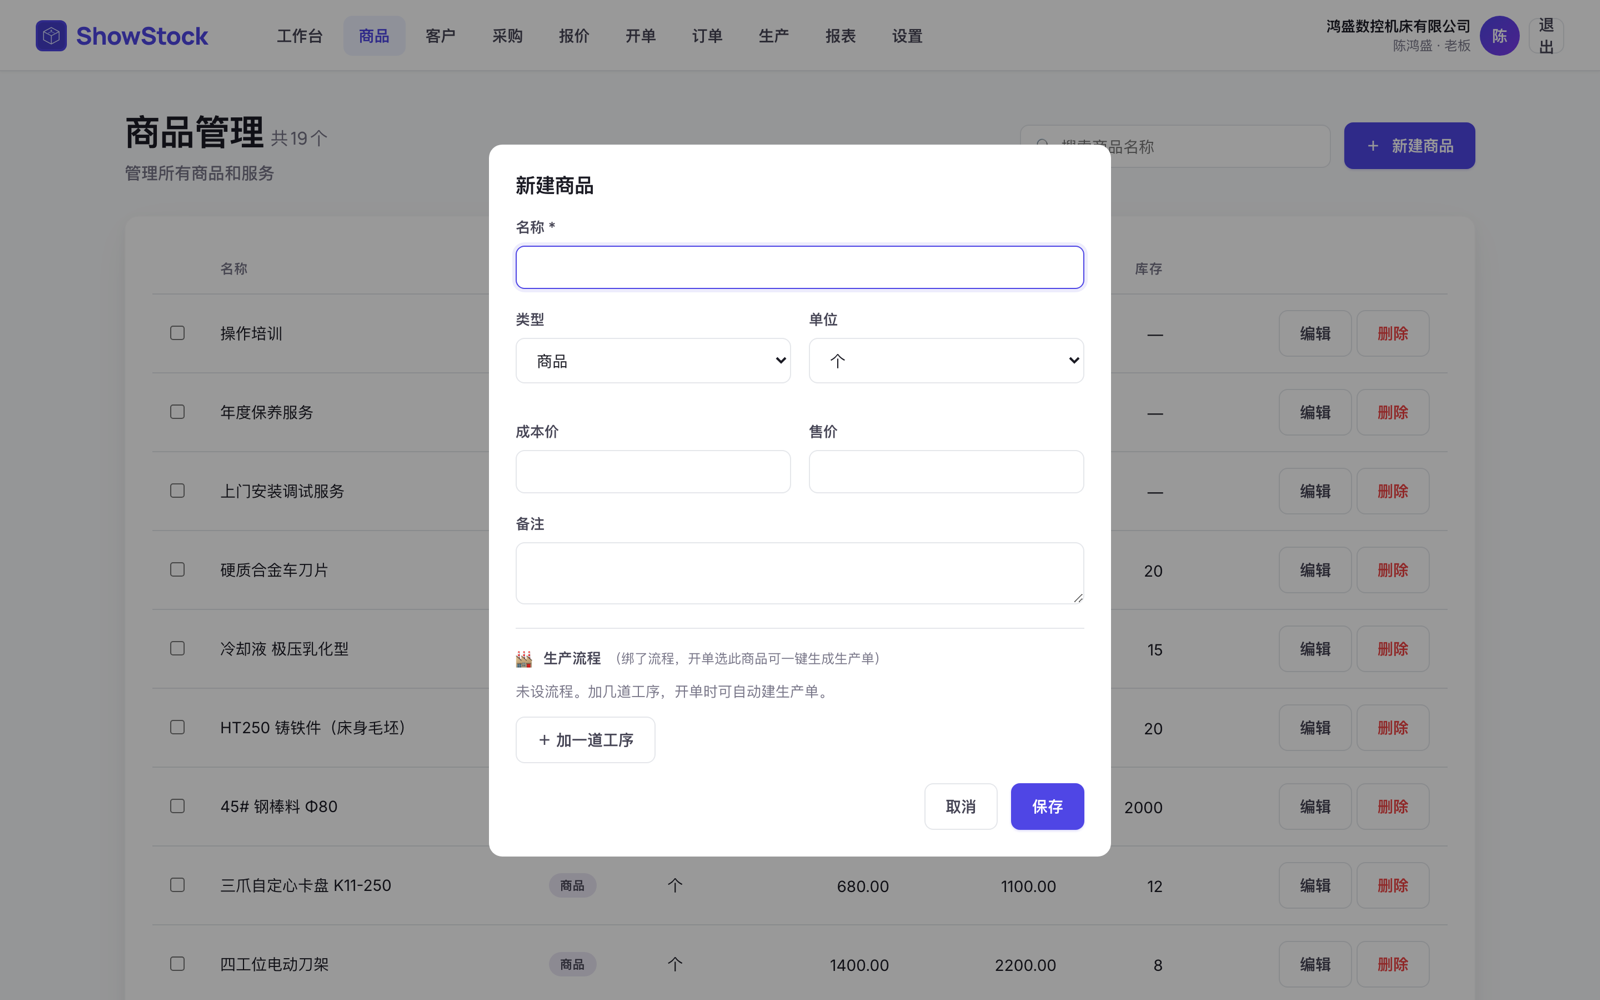Navigate to 报价 in the top menu
Screen dimensions: 1600x1000
click(574, 36)
